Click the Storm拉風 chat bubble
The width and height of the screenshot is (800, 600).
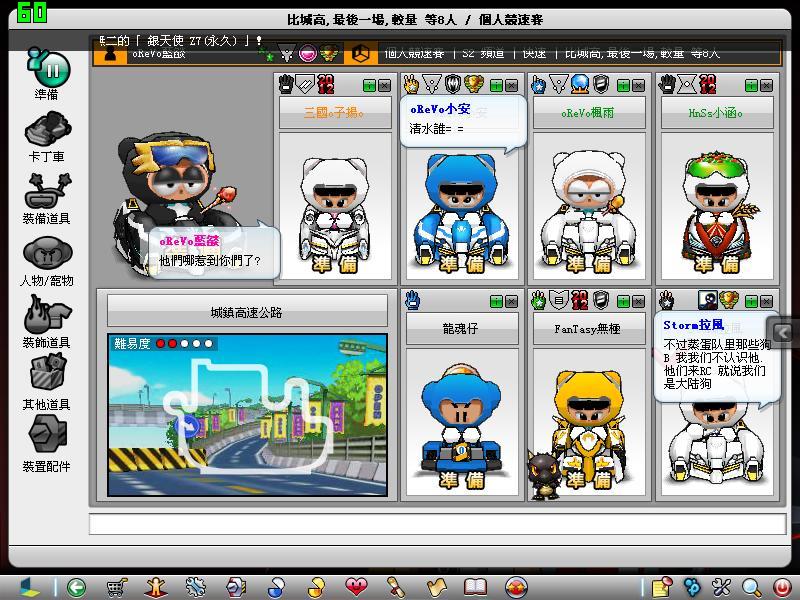[x=717, y=358]
